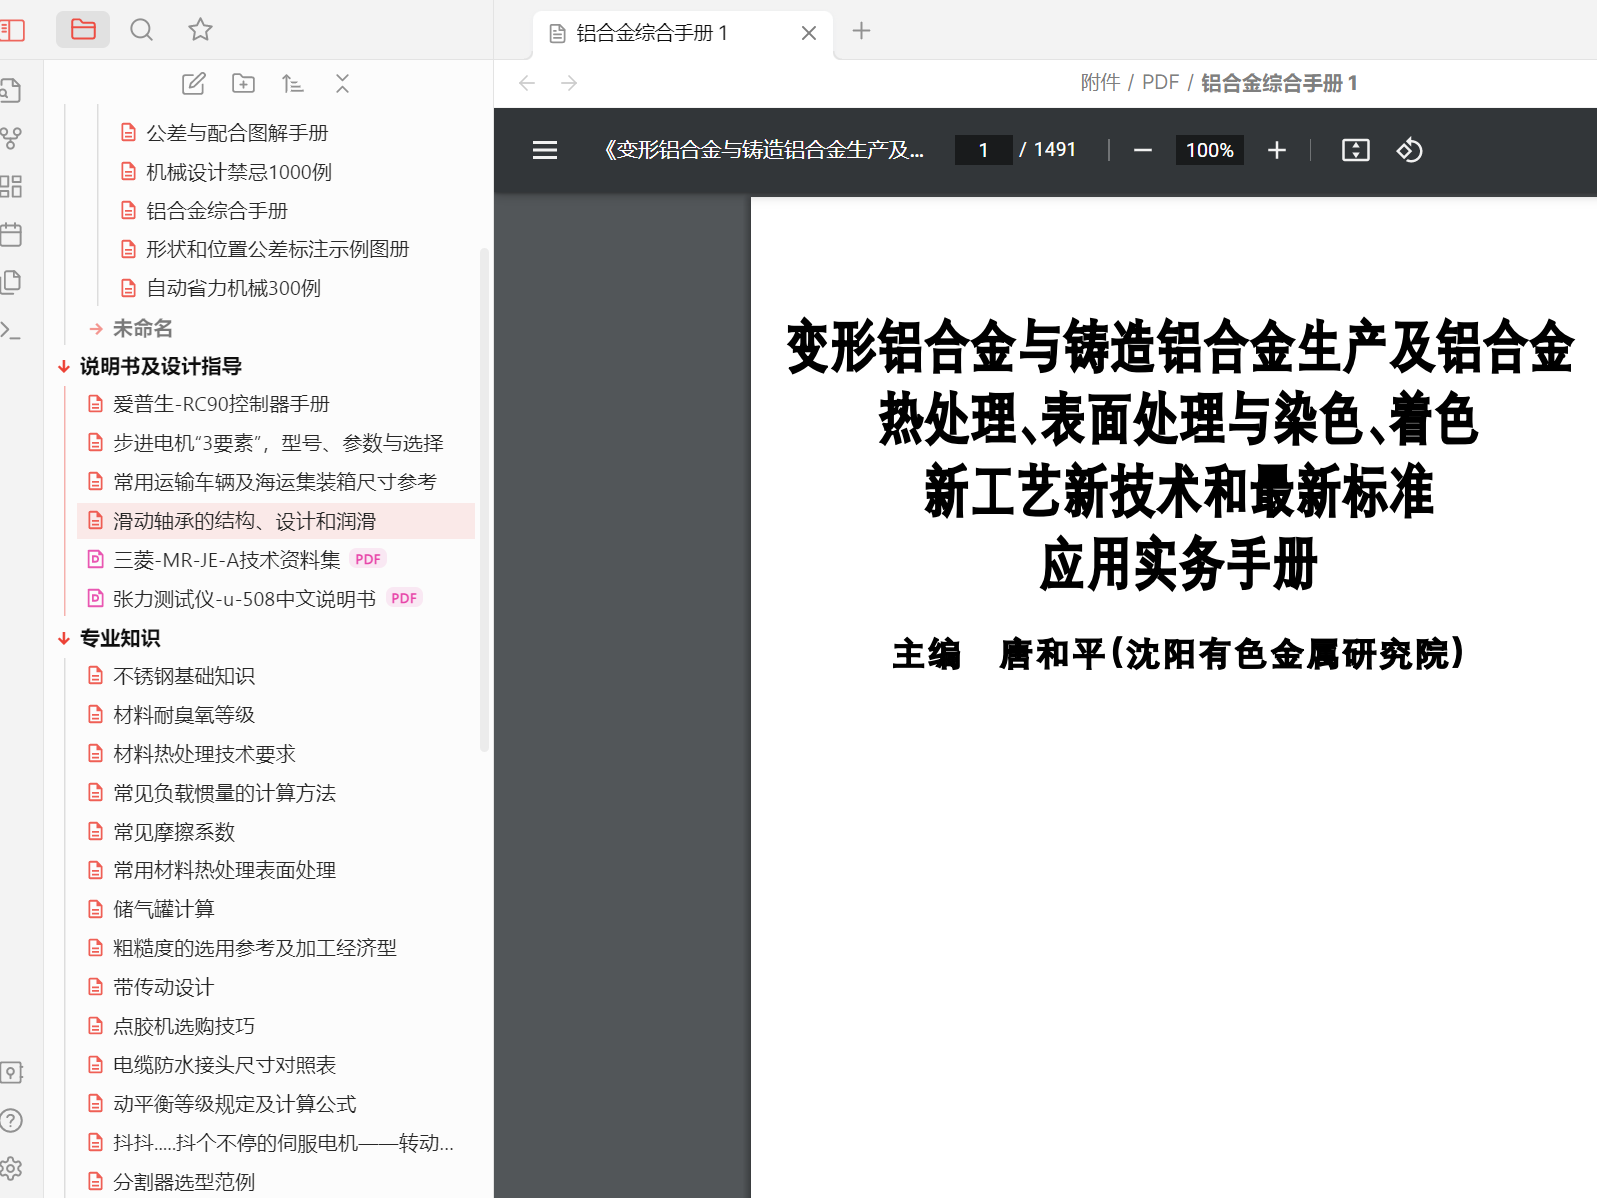Toggle PDF sidebar hamburger icon
This screenshot has width=1597, height=1198.
click(x=545, y=150)
